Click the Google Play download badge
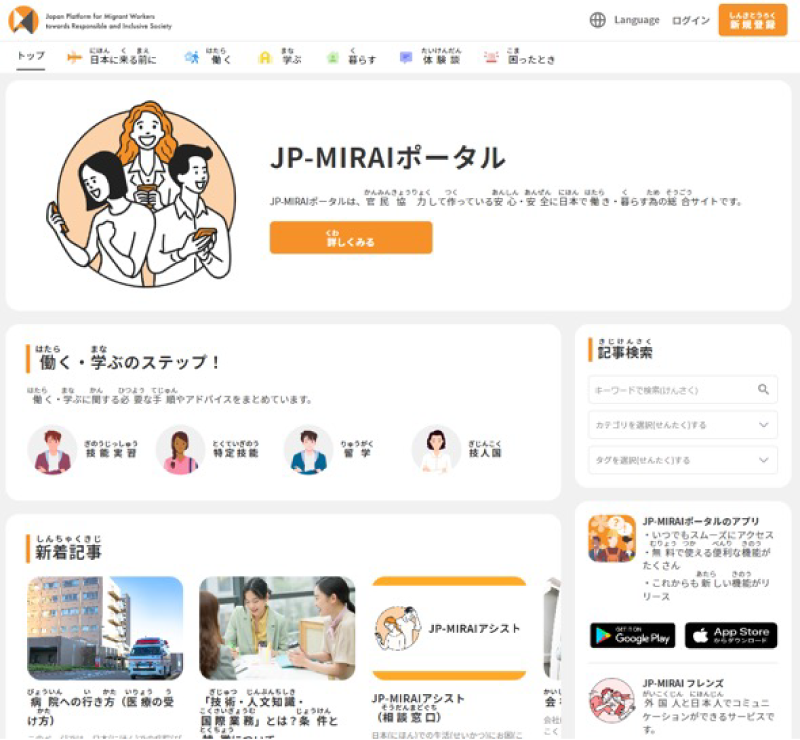This screenshot has width=800, height=740. coord(633,635)
